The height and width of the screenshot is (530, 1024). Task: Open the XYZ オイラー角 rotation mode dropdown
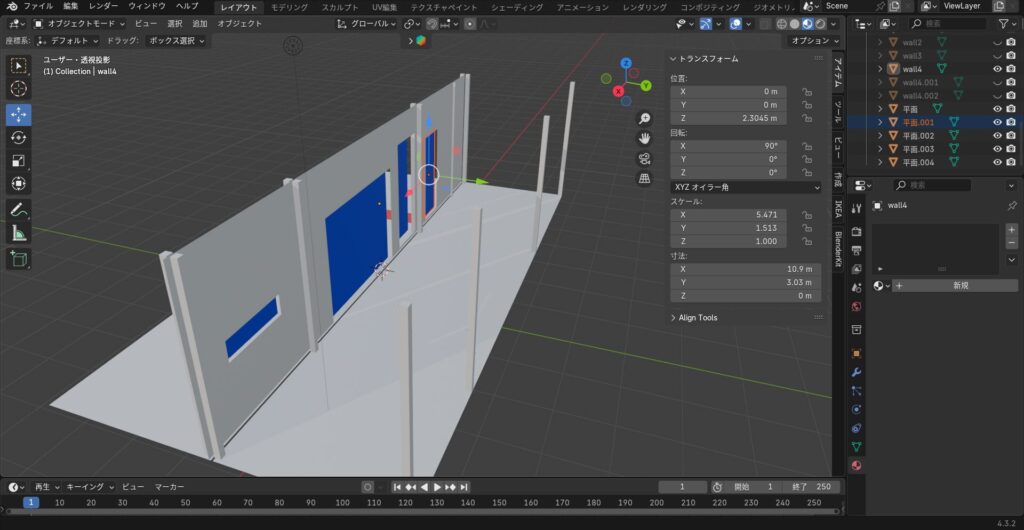pos(745,186)
